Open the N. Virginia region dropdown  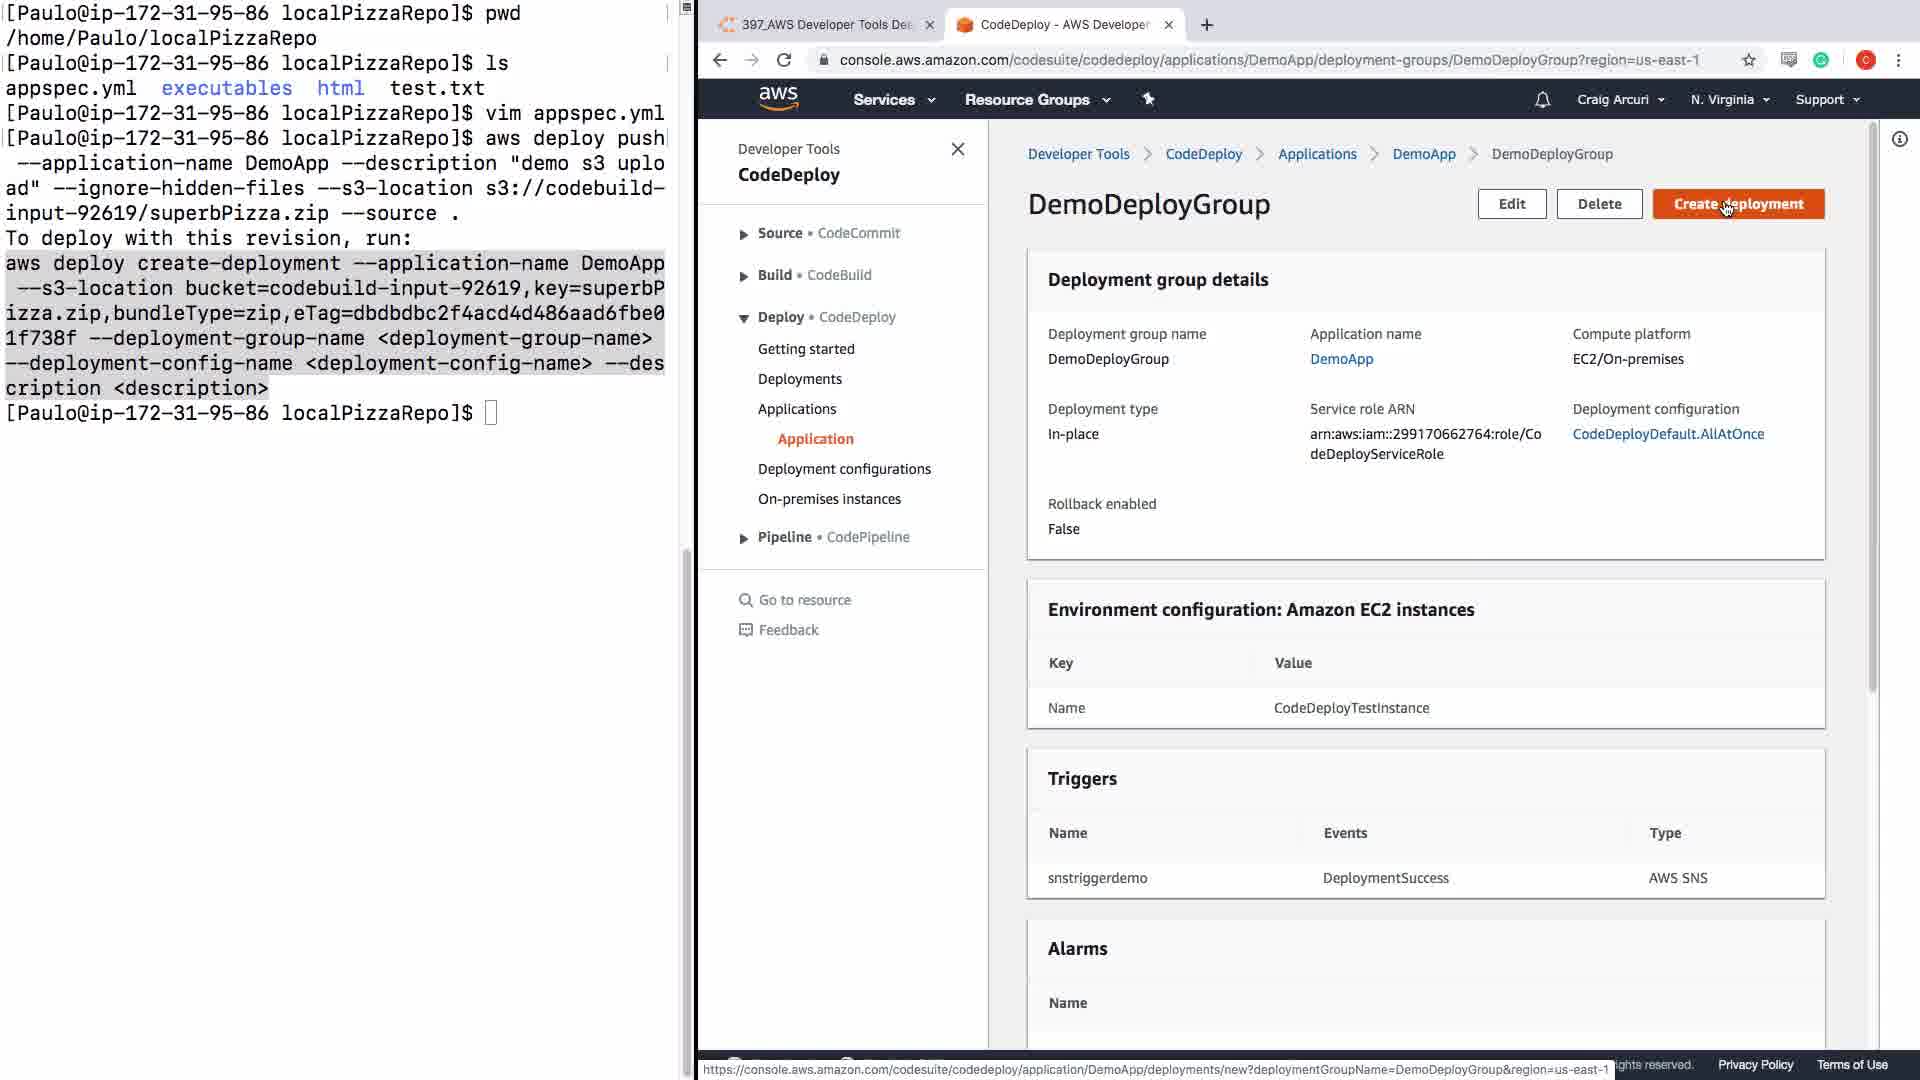[x=1729, y=100]
